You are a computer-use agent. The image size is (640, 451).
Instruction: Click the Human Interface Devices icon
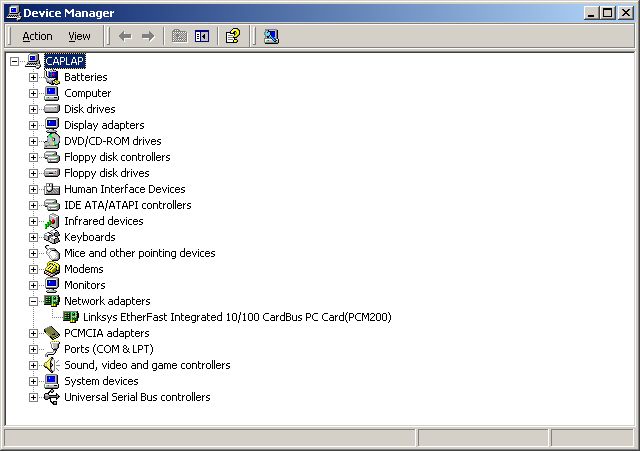tap(52, 189)
